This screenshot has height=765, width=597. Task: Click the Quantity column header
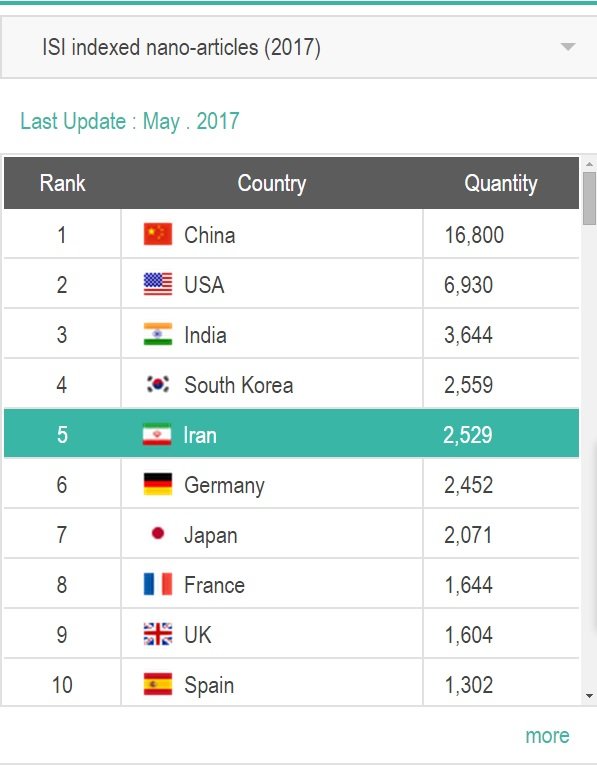pos(500,183)
